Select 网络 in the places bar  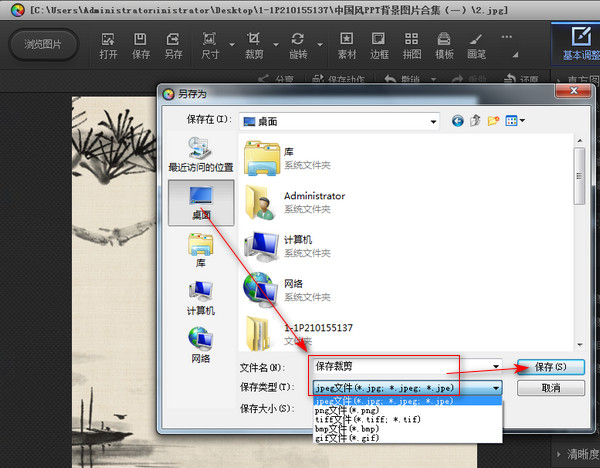pos(201,346)
